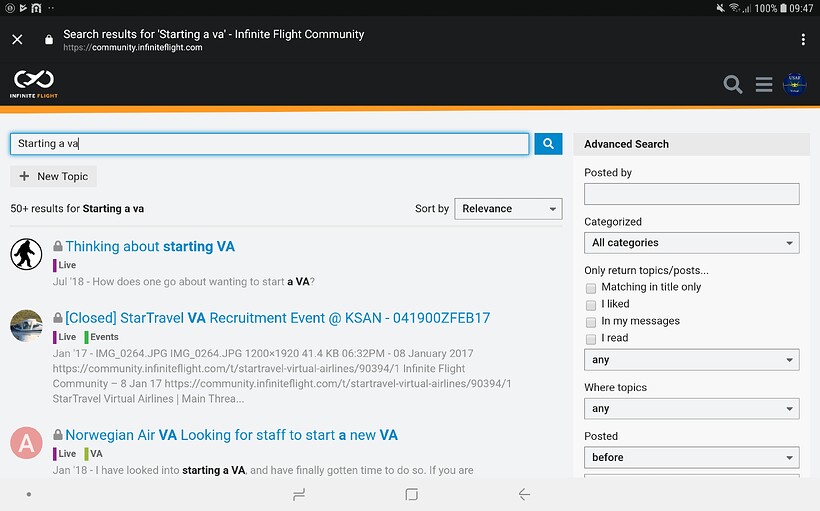
Task: Open the user profile avatar in header
Action: pos(794,84)
